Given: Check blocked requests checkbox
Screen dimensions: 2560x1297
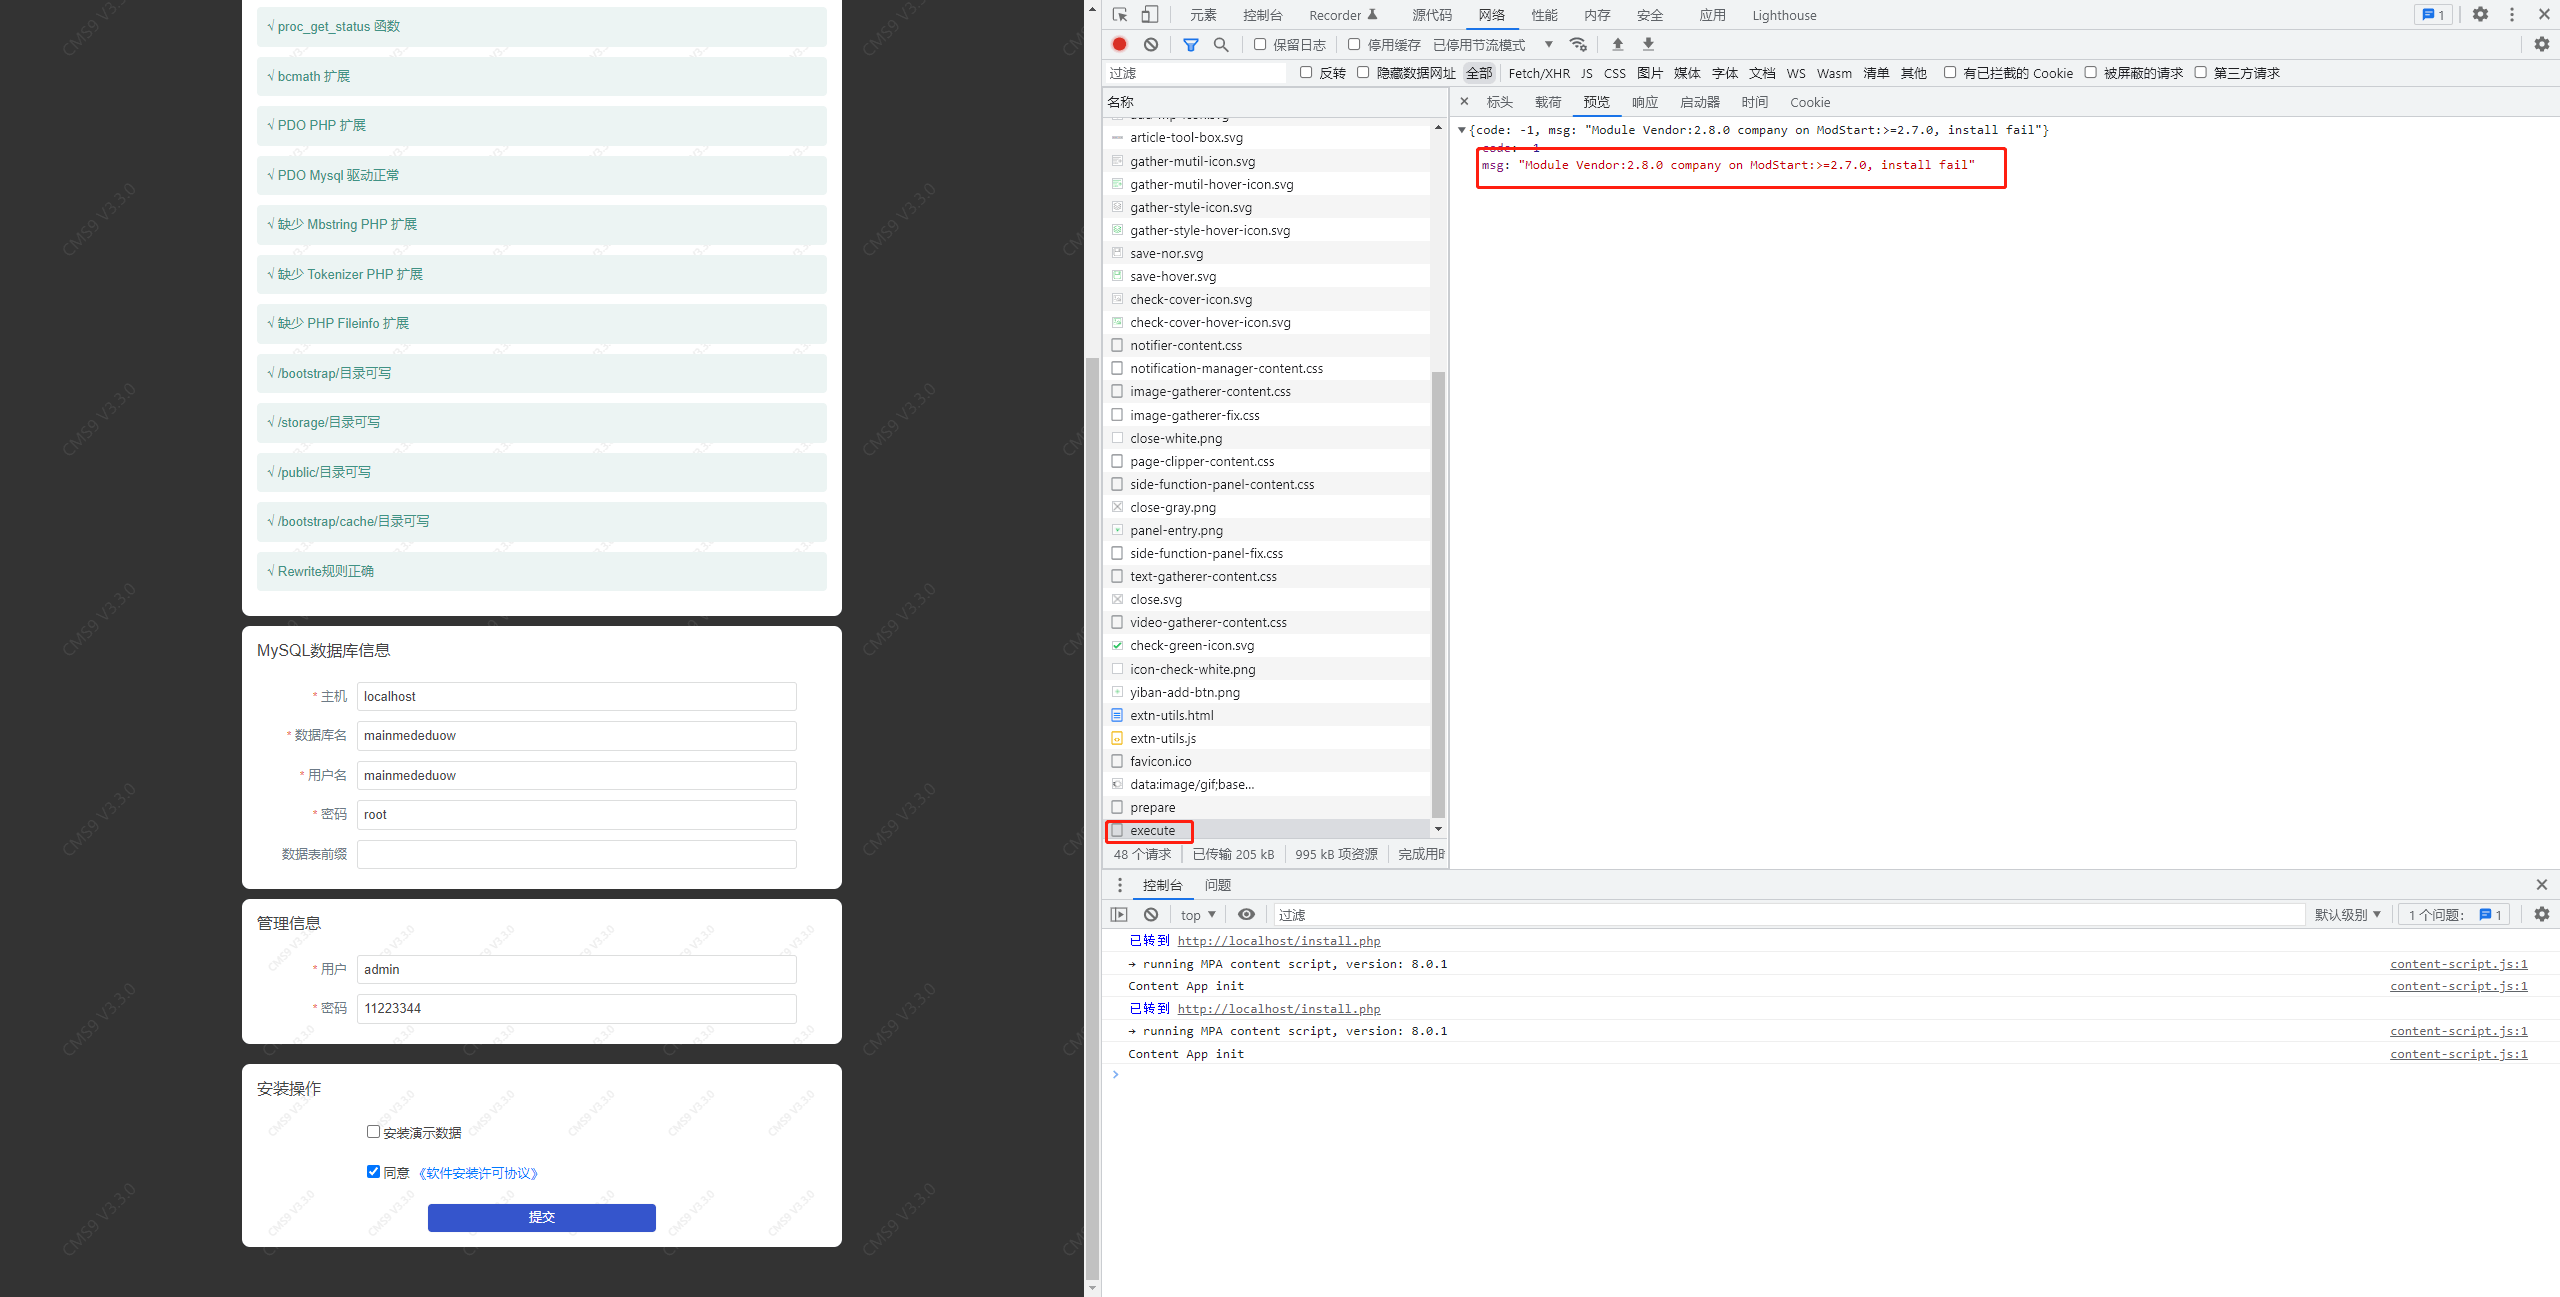Looking at the screenshot, I should 2091,72.
